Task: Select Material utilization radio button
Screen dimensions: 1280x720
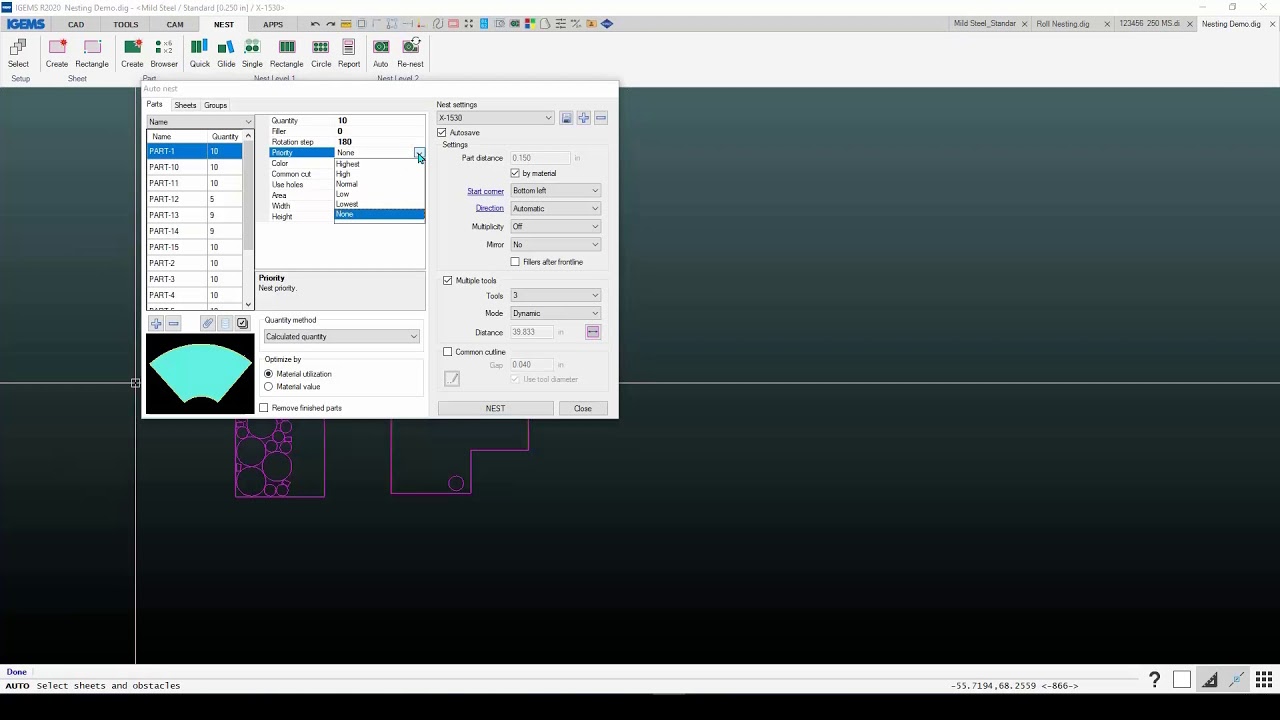Action: [x=268, y=374]
